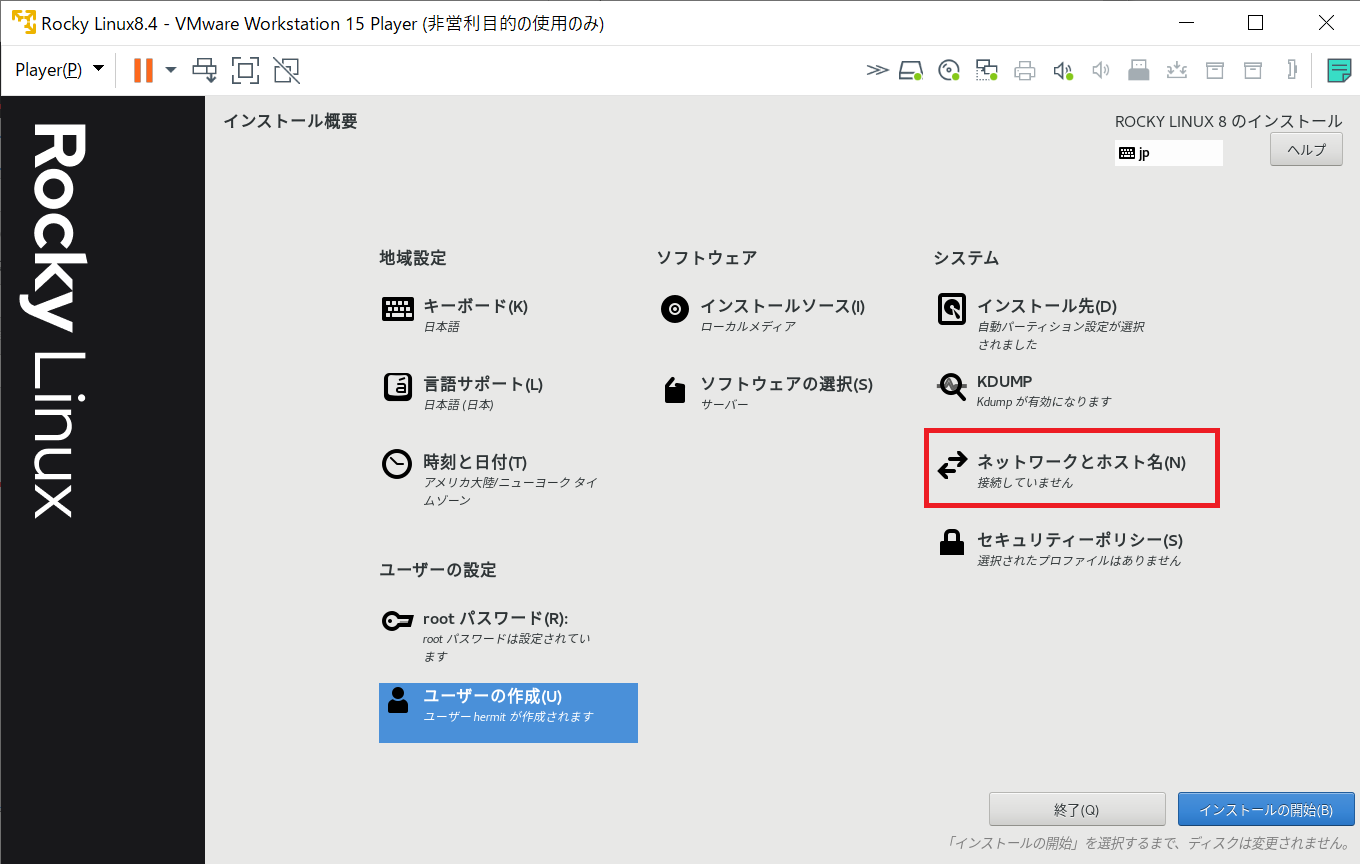Click '自動パーティション設定が選択されました' status text
The height and width of the screenshot is (864, 1360).
1060,336
